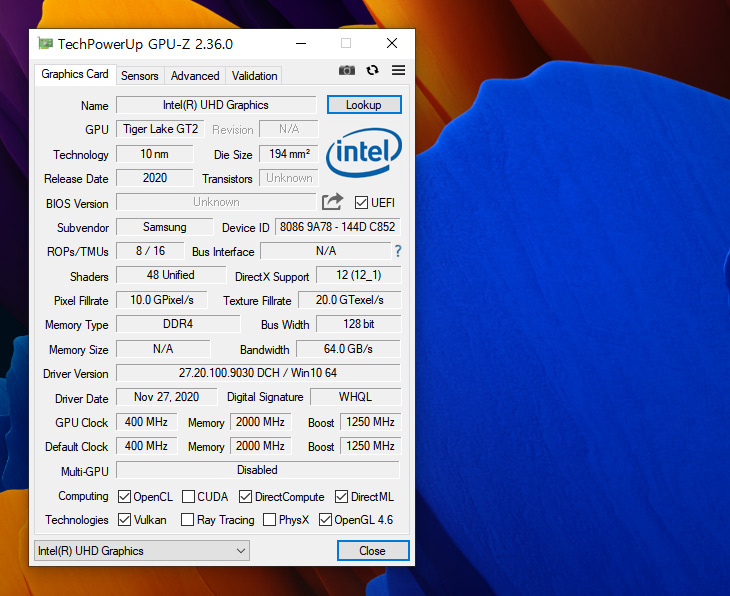
Task: Click the Computing label
Action: tap(83, 496)
